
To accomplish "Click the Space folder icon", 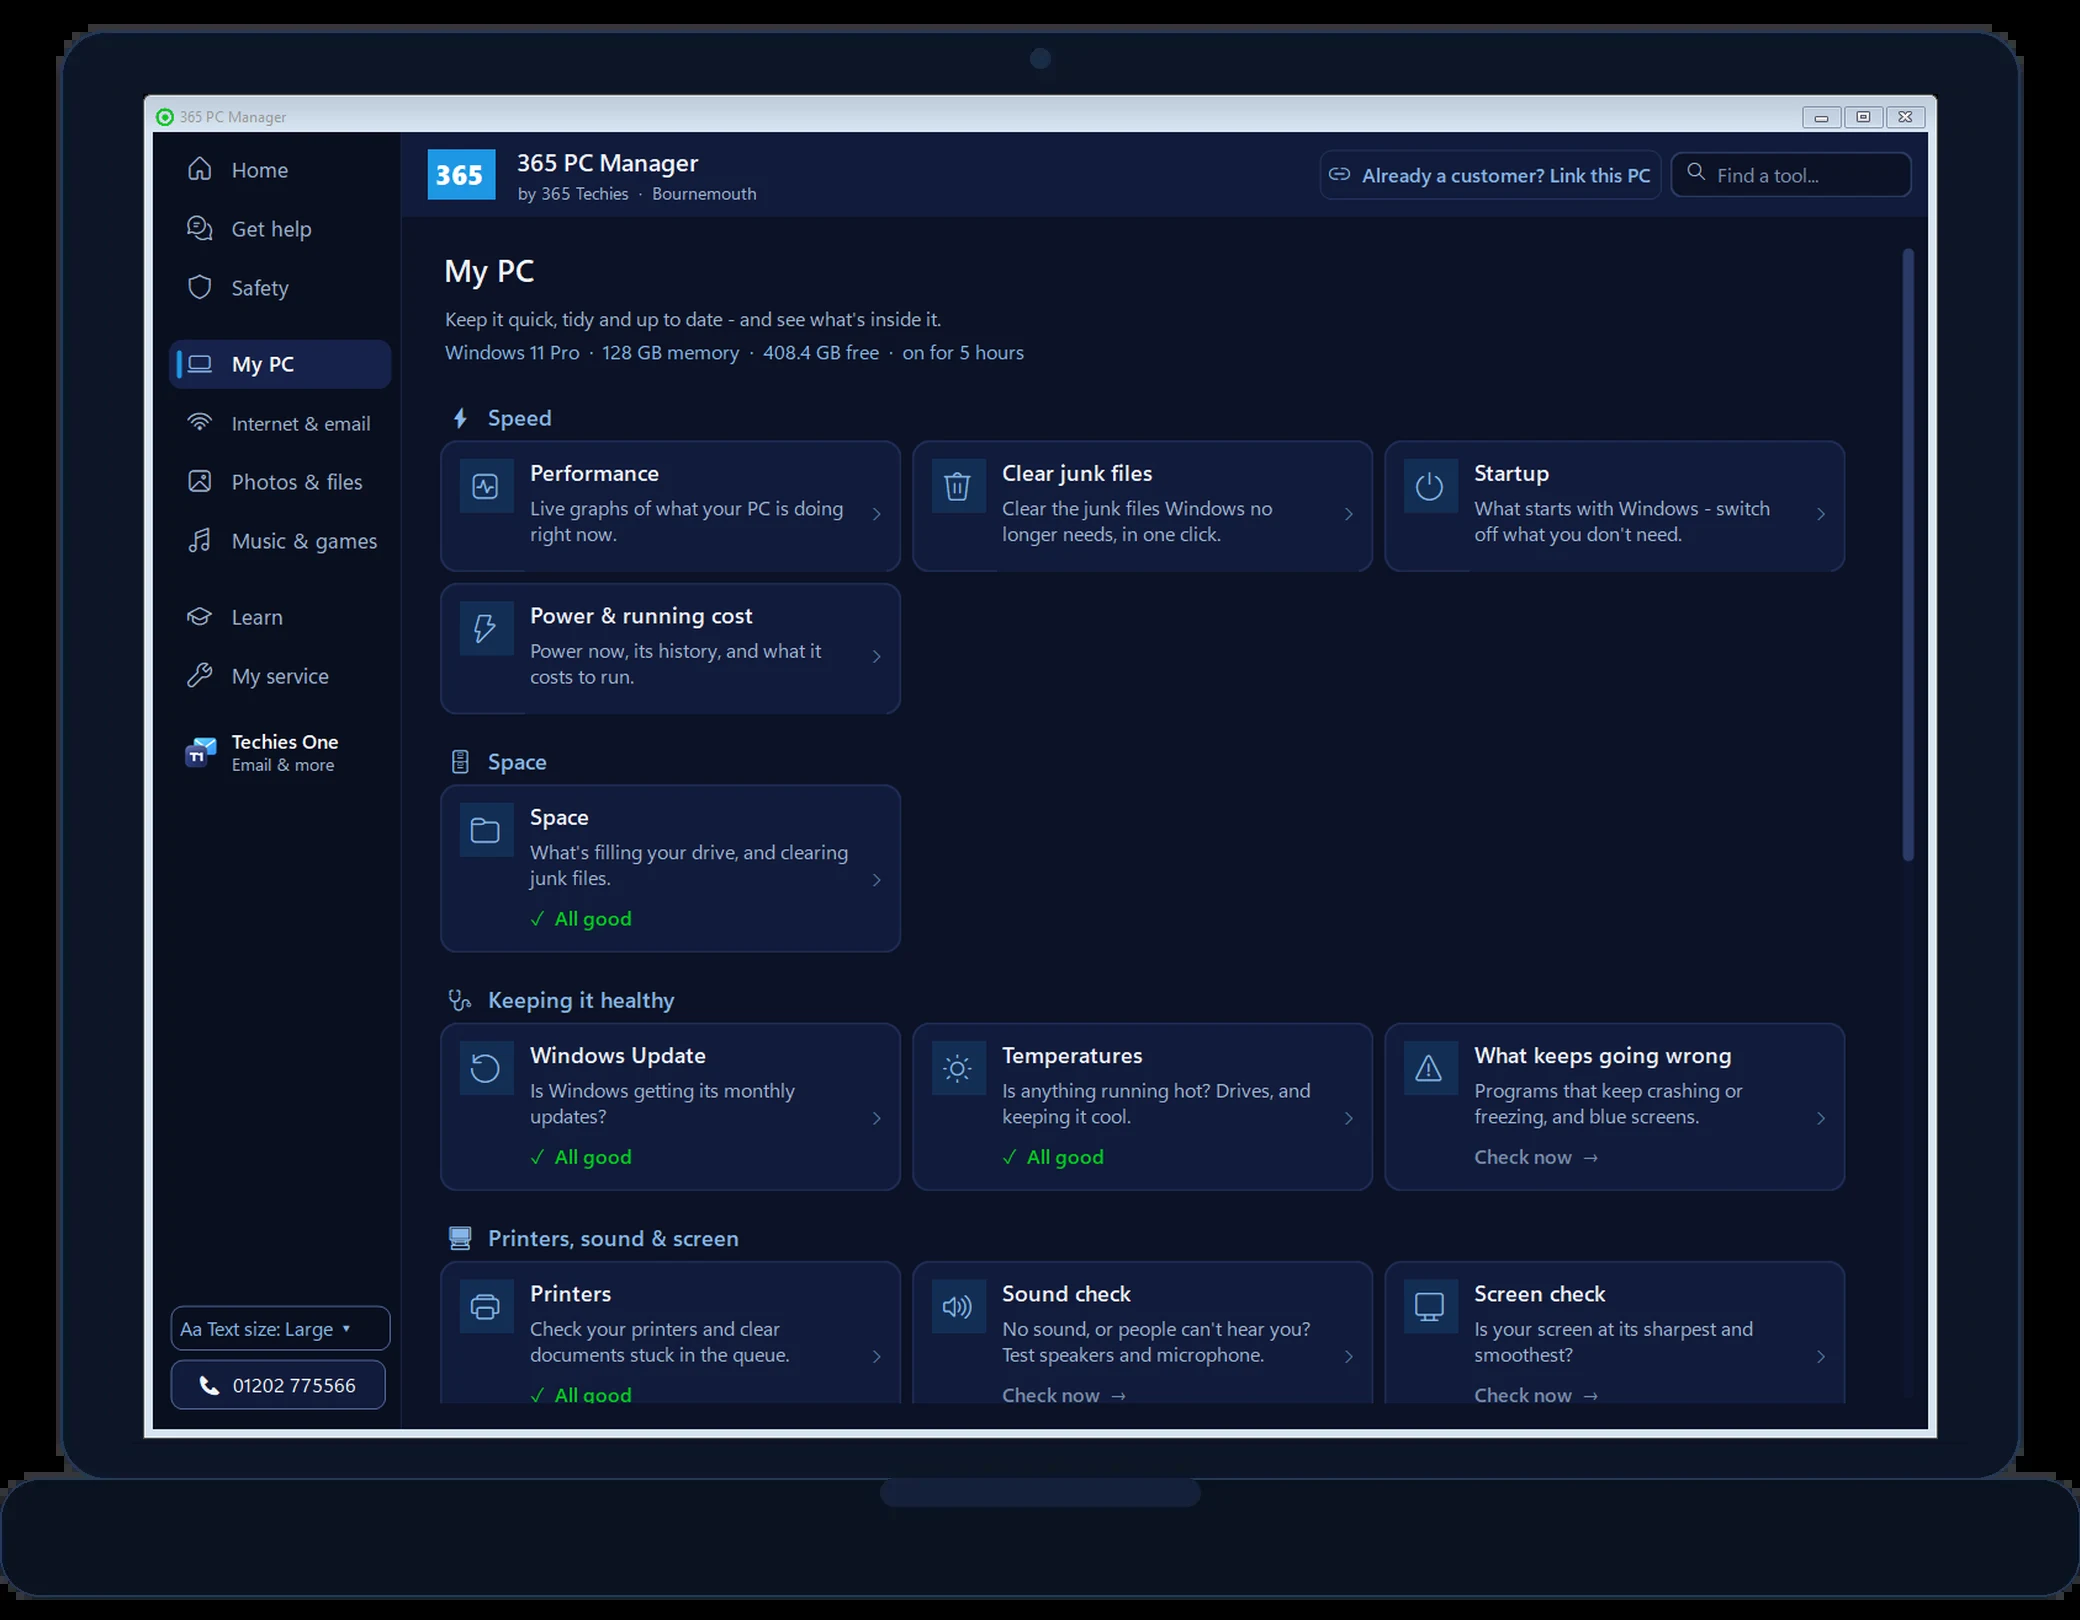I will (486, 830).
